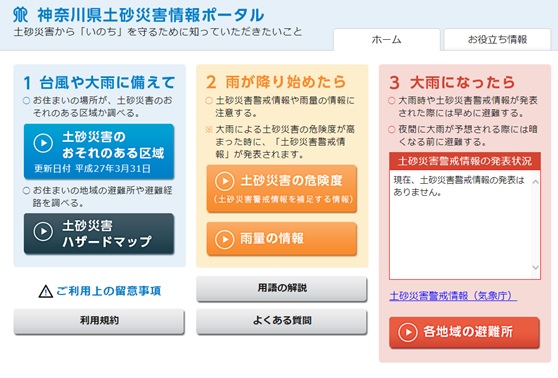The height and width of the screenshot is (378, 558).
Task: Click the warning triangle icon beside ご利用上の留意事項
Action: click(46, 292)
